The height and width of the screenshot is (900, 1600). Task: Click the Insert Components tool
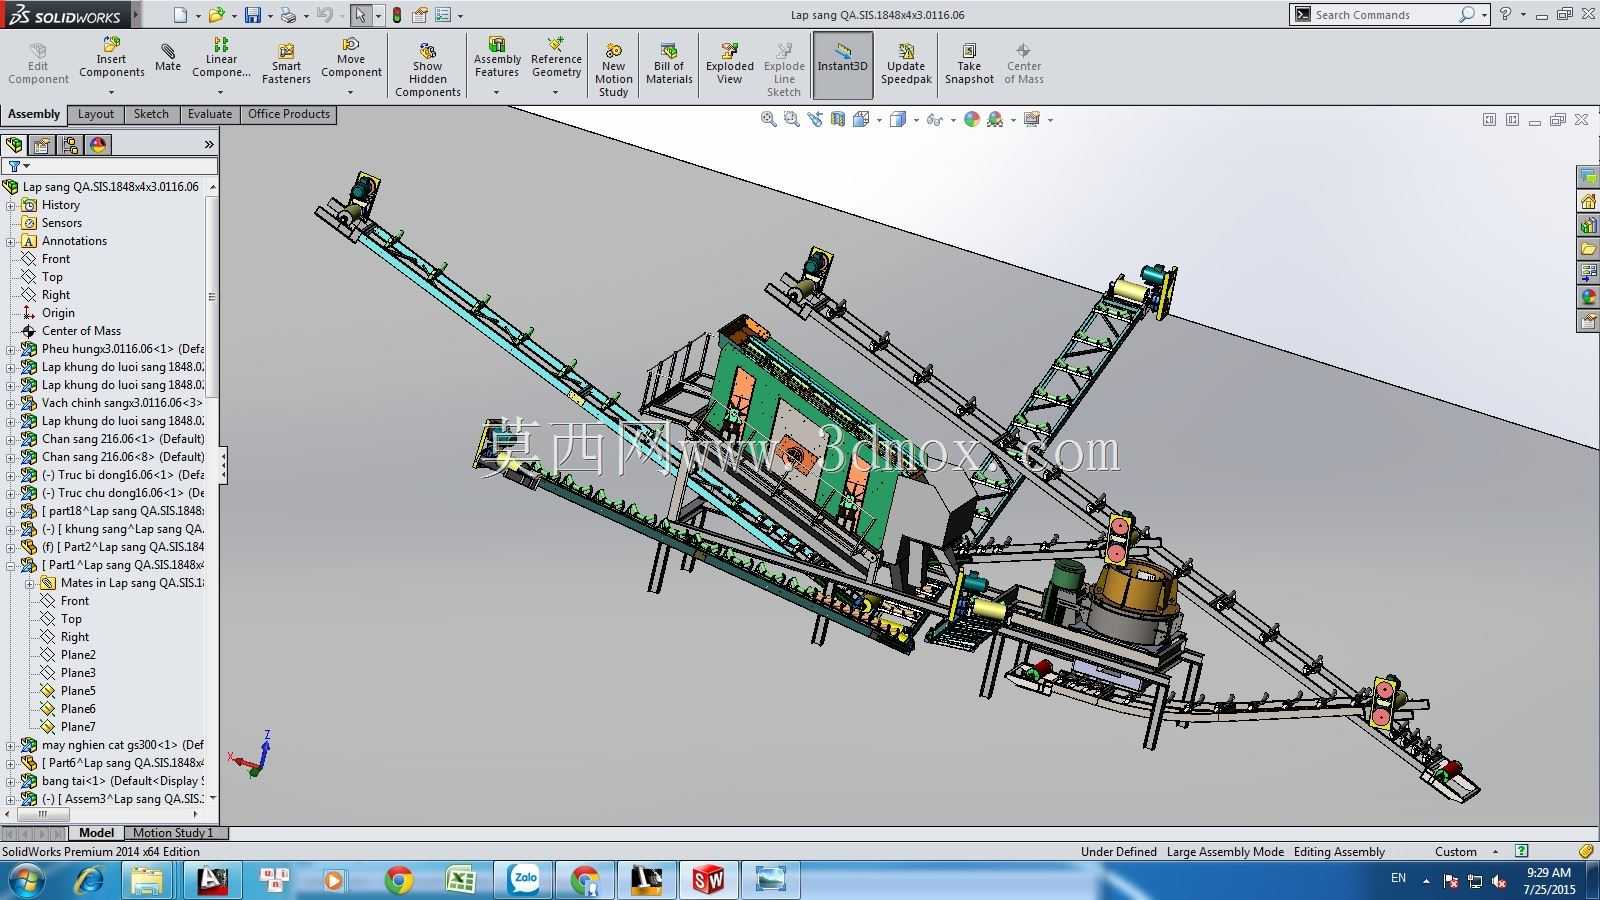pos(111,58)
